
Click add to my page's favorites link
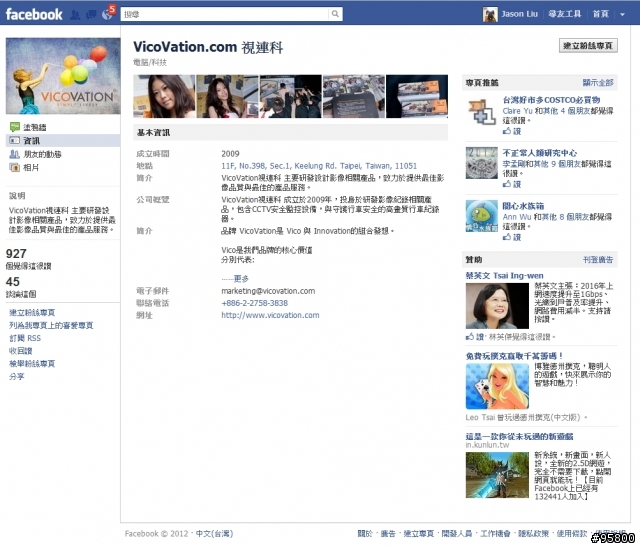click(x=51, y=325)
